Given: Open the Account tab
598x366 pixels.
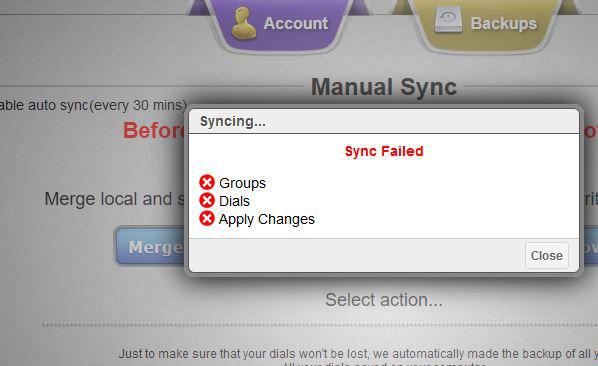Looking at the screenshot, I should (280, 24).
